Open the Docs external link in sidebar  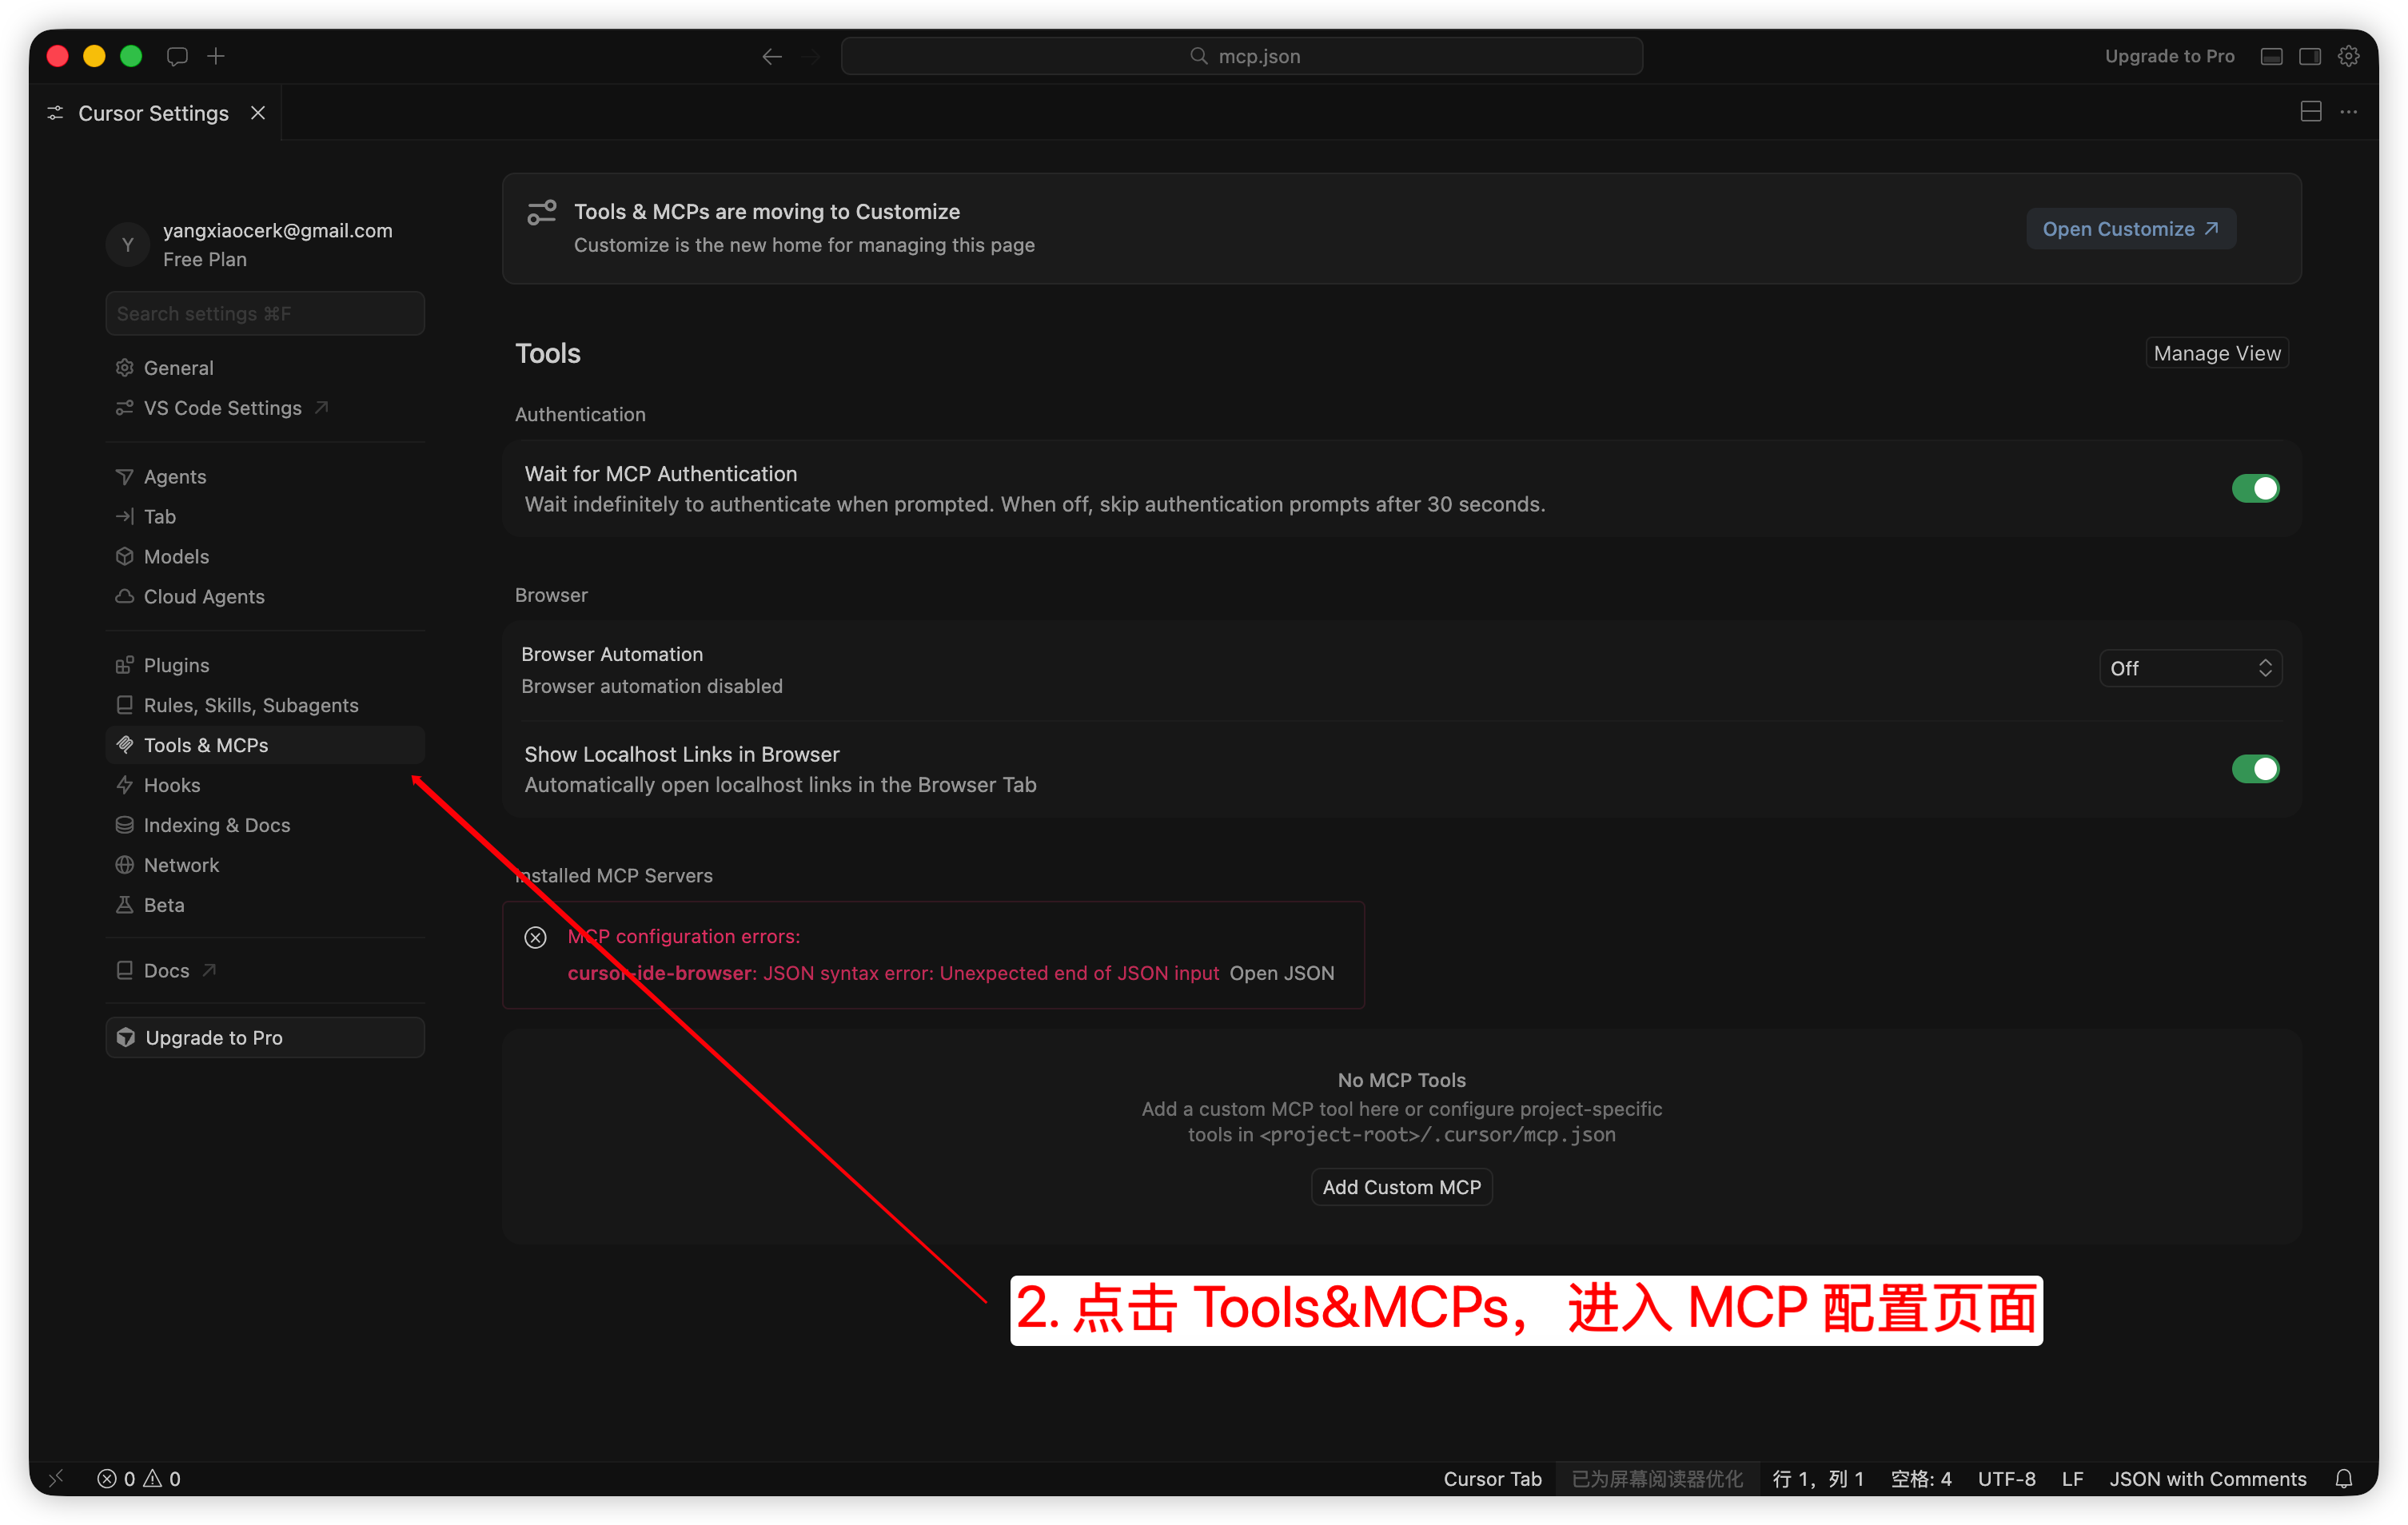click(x=265, y=971)
